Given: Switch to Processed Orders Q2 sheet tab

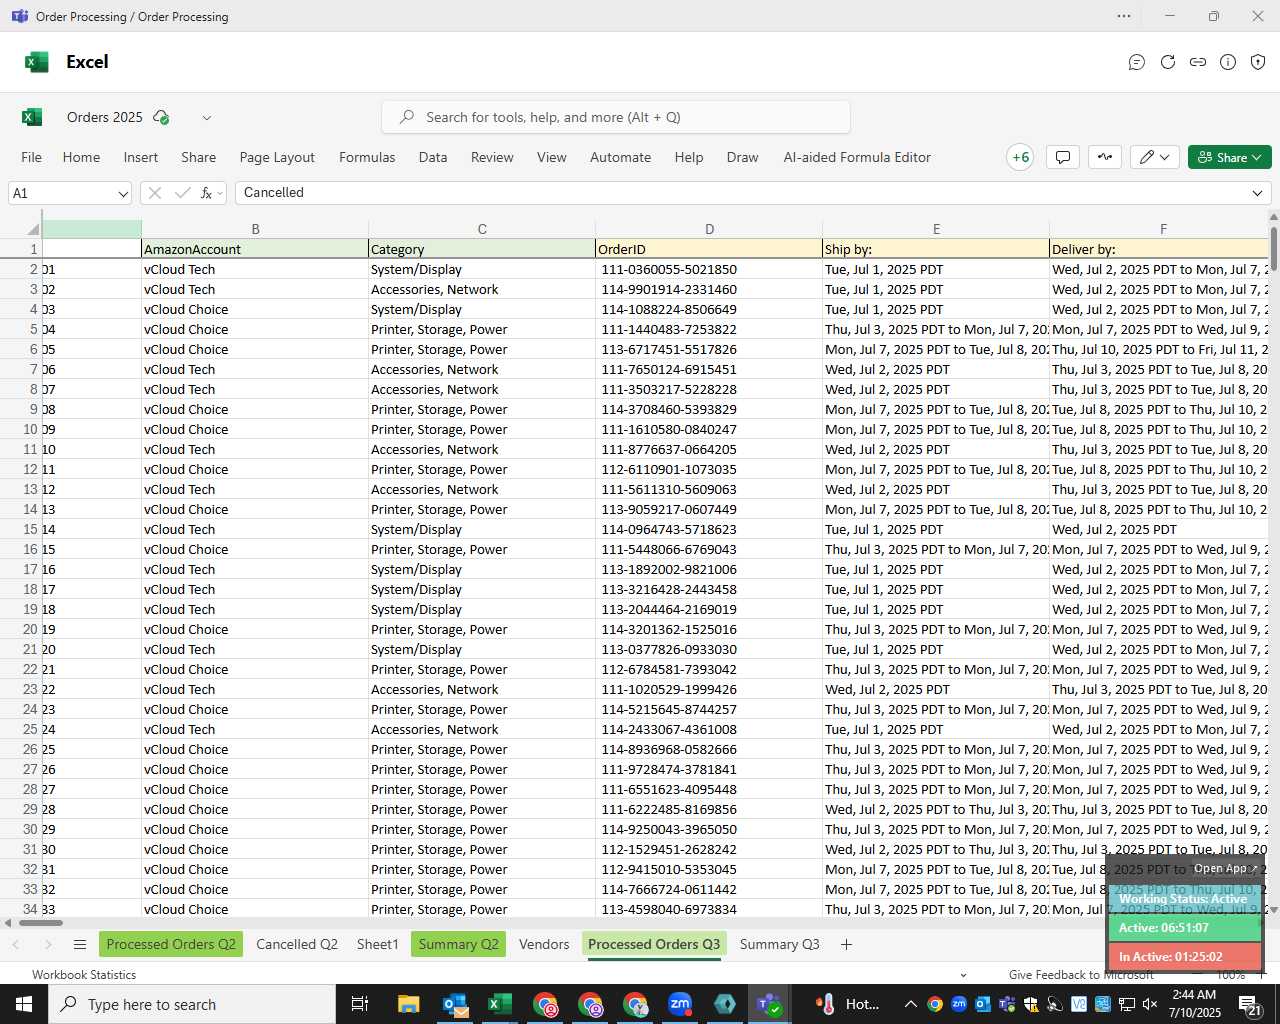Looking at the screenshot, I should tap(171, 944).
